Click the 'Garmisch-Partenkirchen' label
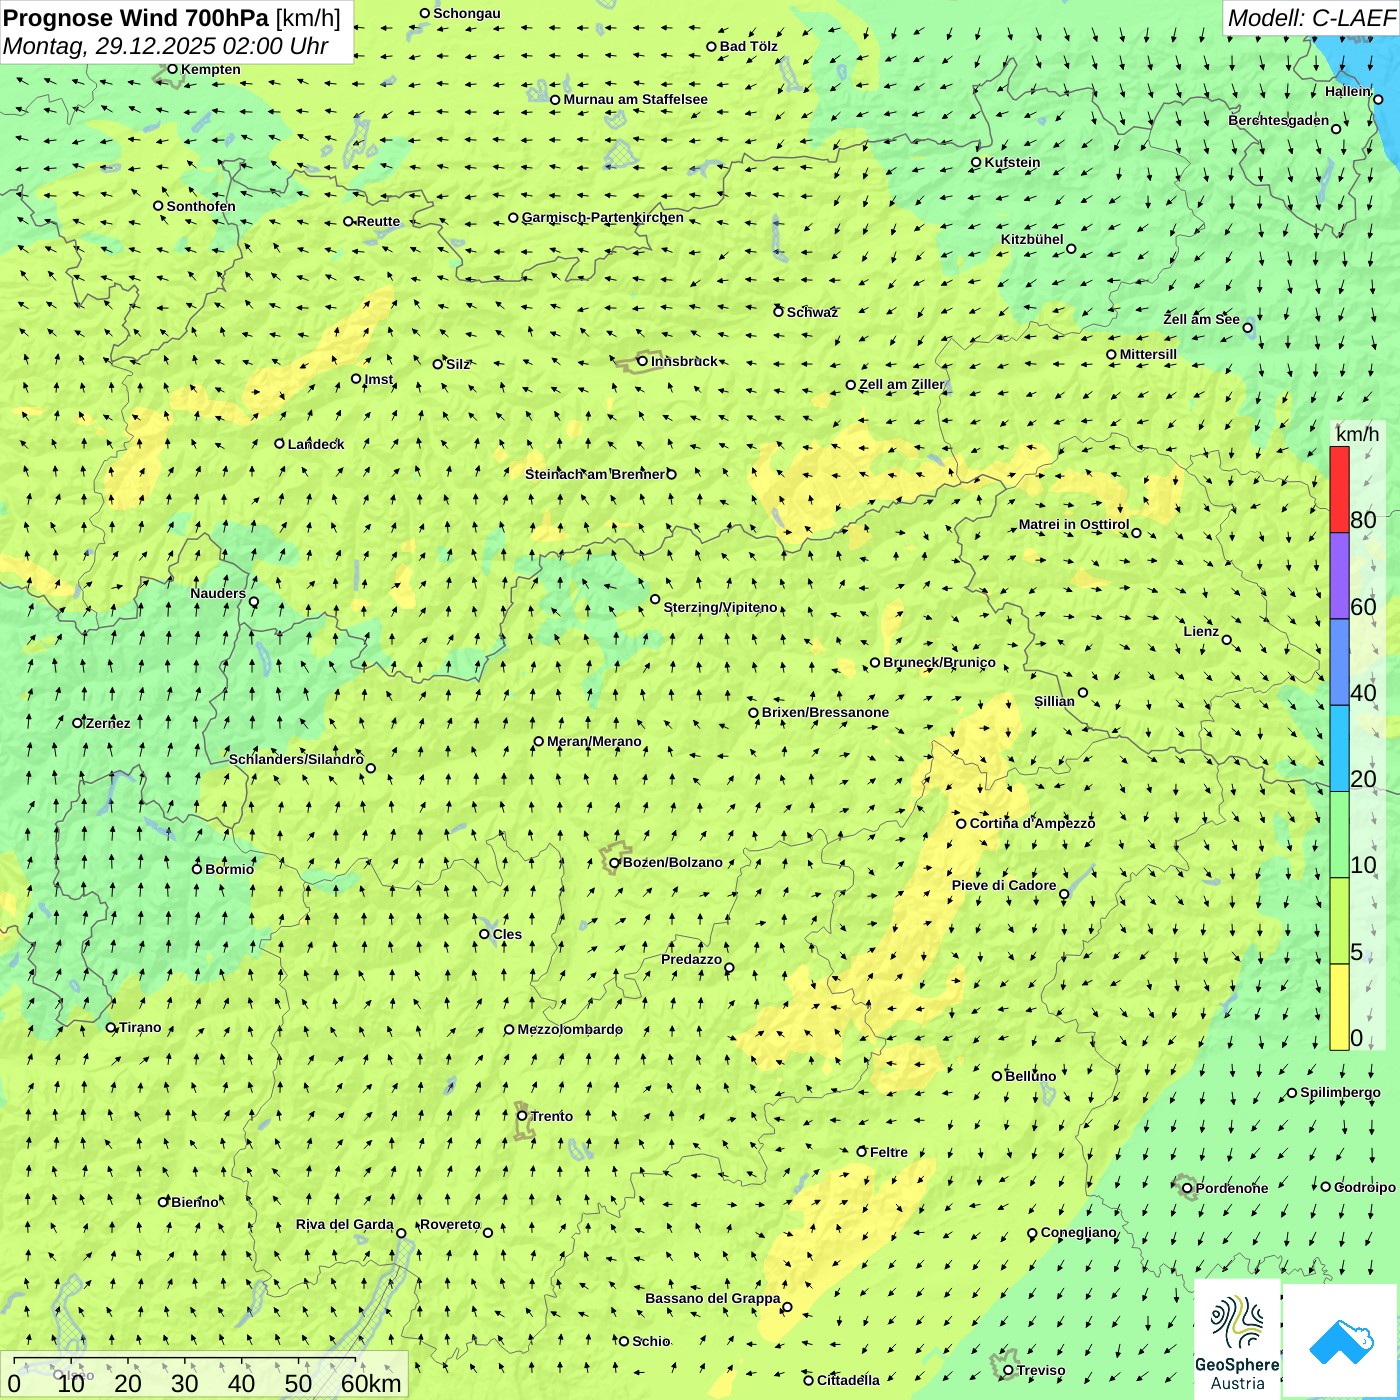The width and height of the screenshot is (1400, 1400). coord(603,217)
